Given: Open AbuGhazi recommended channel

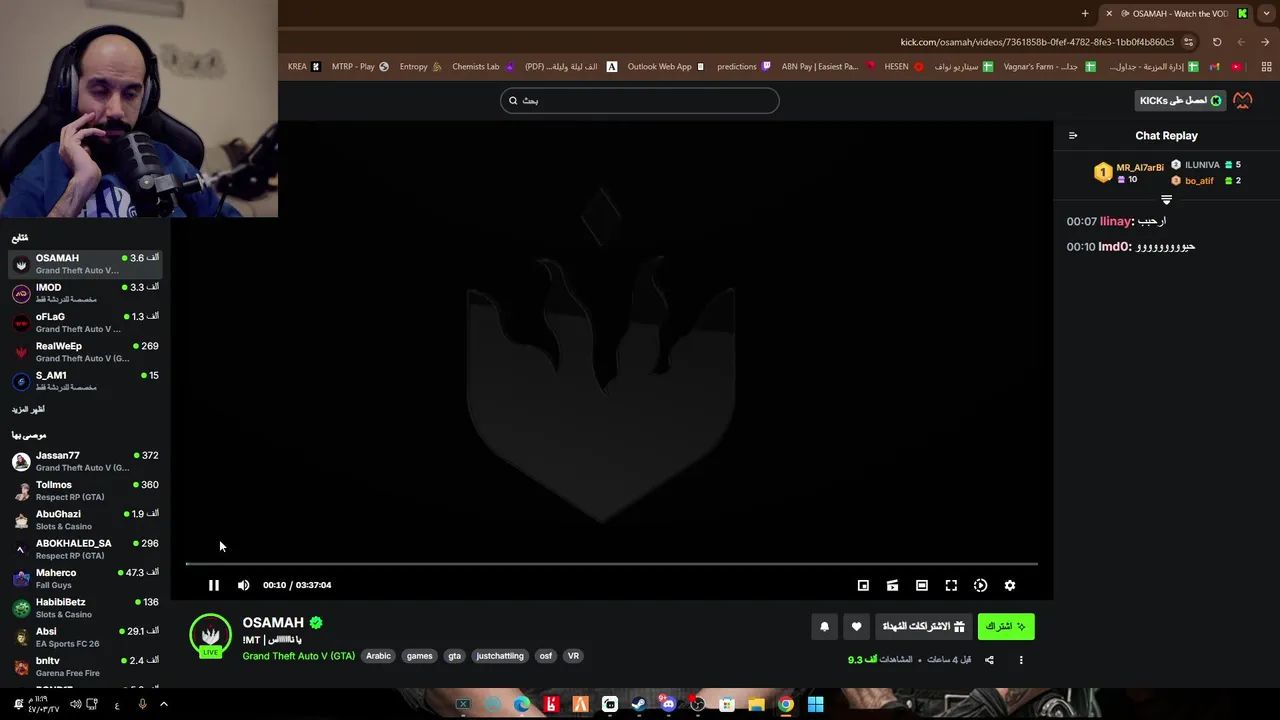Looking at the screenshot, I should 86,520.
